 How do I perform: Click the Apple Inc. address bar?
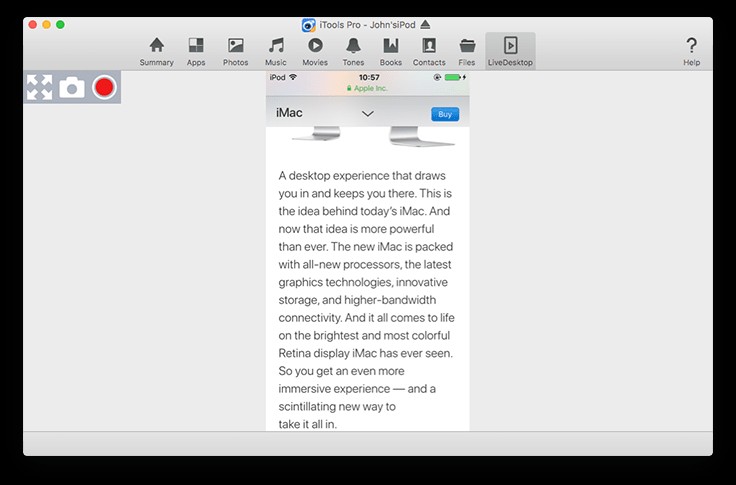point(368,88)
